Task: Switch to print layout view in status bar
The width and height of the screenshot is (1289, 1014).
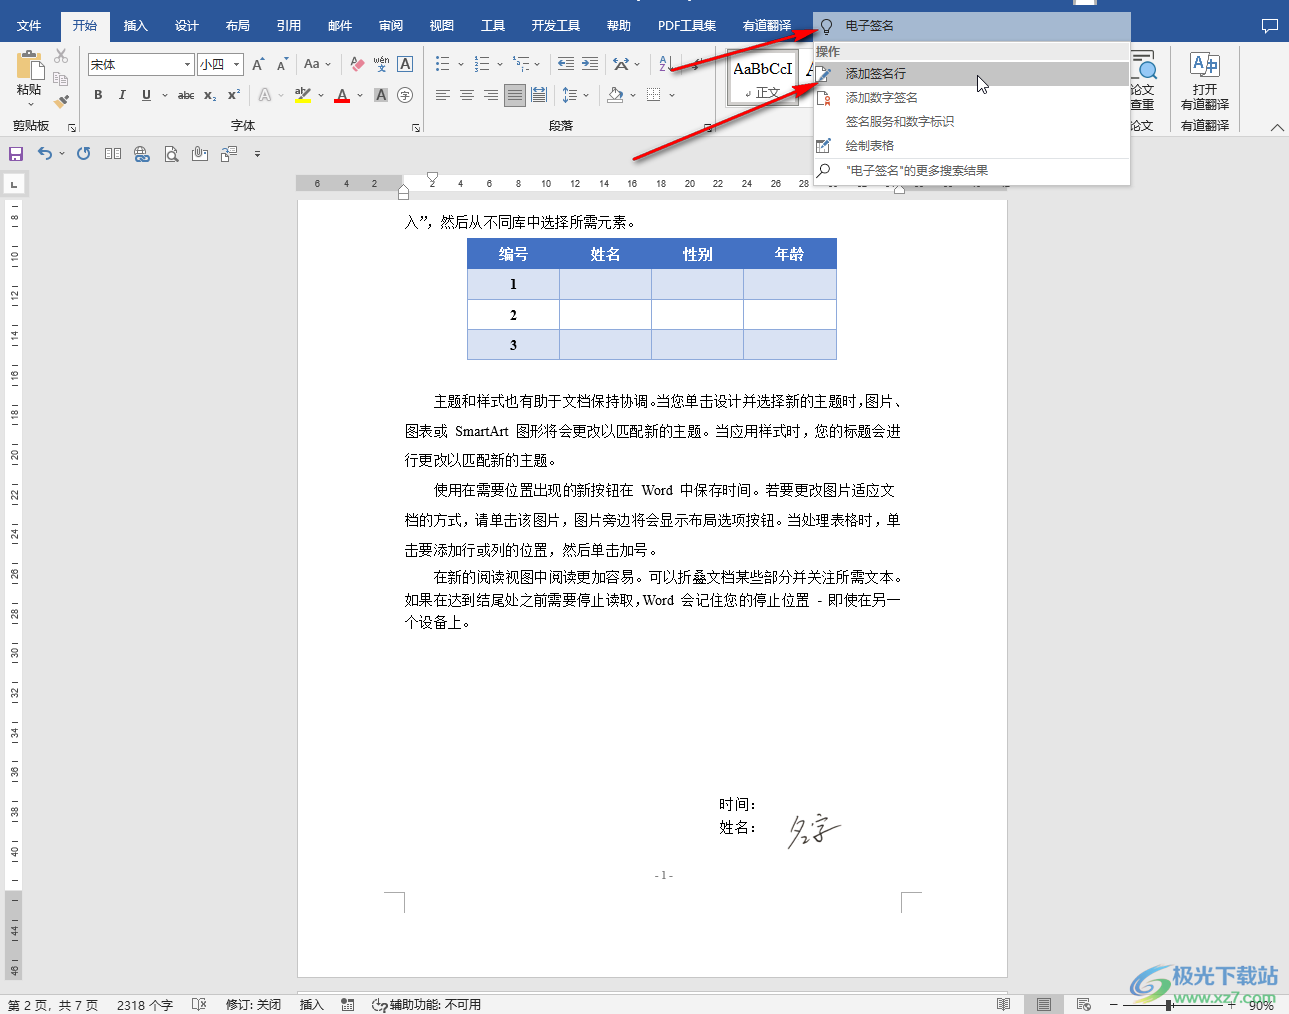Action: (x=1044, y=1004)
